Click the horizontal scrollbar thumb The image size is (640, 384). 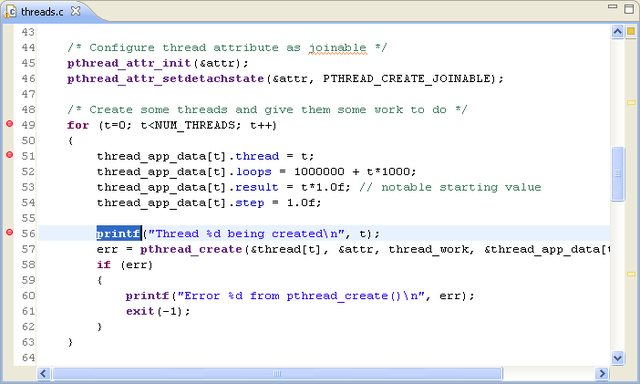[x=277, y=373]
